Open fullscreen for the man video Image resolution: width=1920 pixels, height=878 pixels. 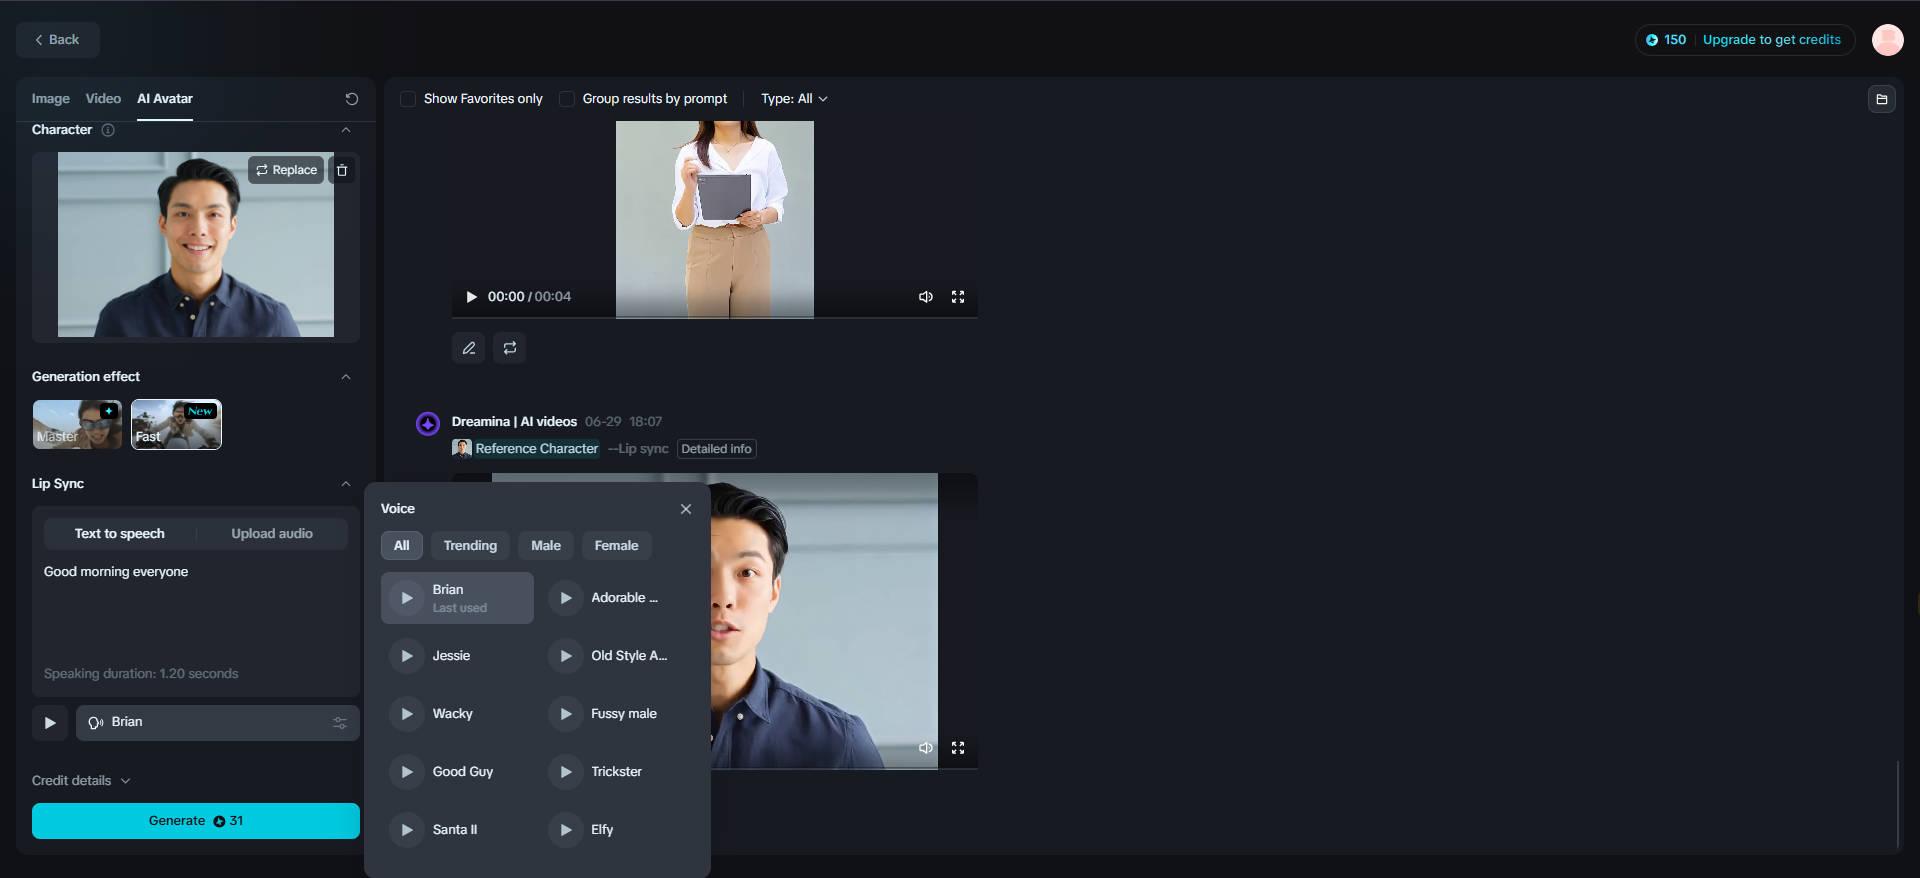pos(958,748)
